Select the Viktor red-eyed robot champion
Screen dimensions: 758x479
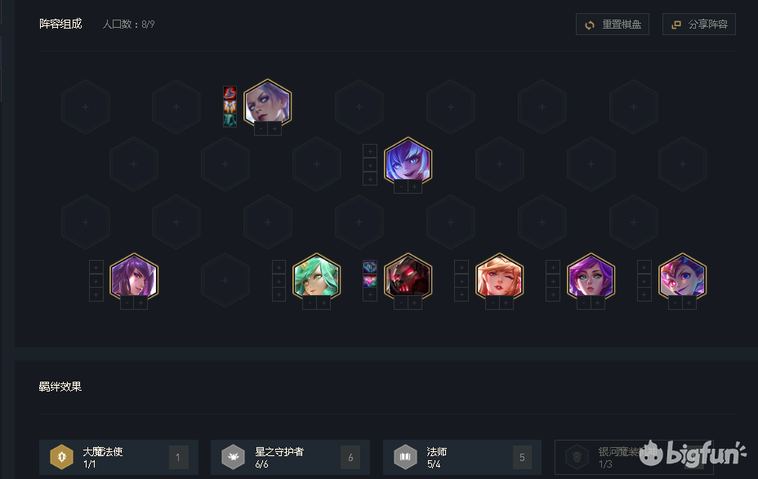pyautogui.click(x=408, y=275)
